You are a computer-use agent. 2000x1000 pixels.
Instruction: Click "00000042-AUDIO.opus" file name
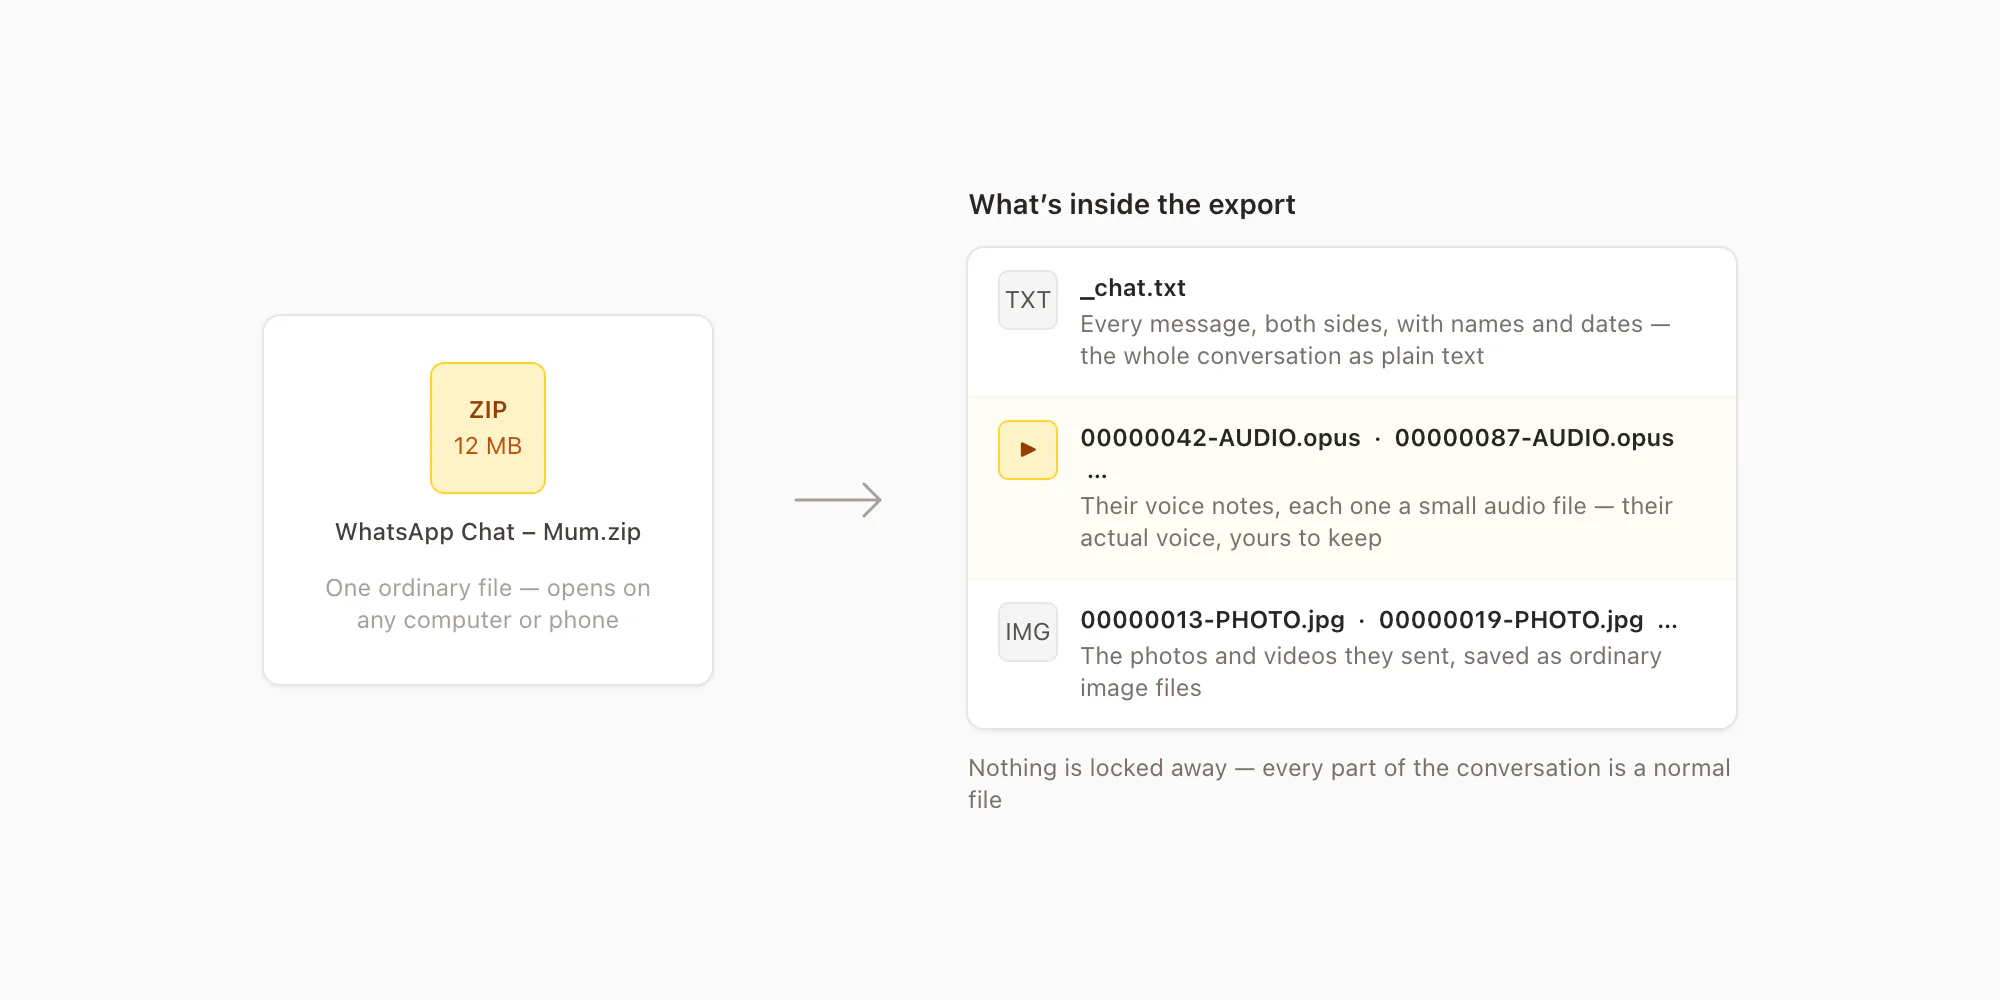[1220, 438]
